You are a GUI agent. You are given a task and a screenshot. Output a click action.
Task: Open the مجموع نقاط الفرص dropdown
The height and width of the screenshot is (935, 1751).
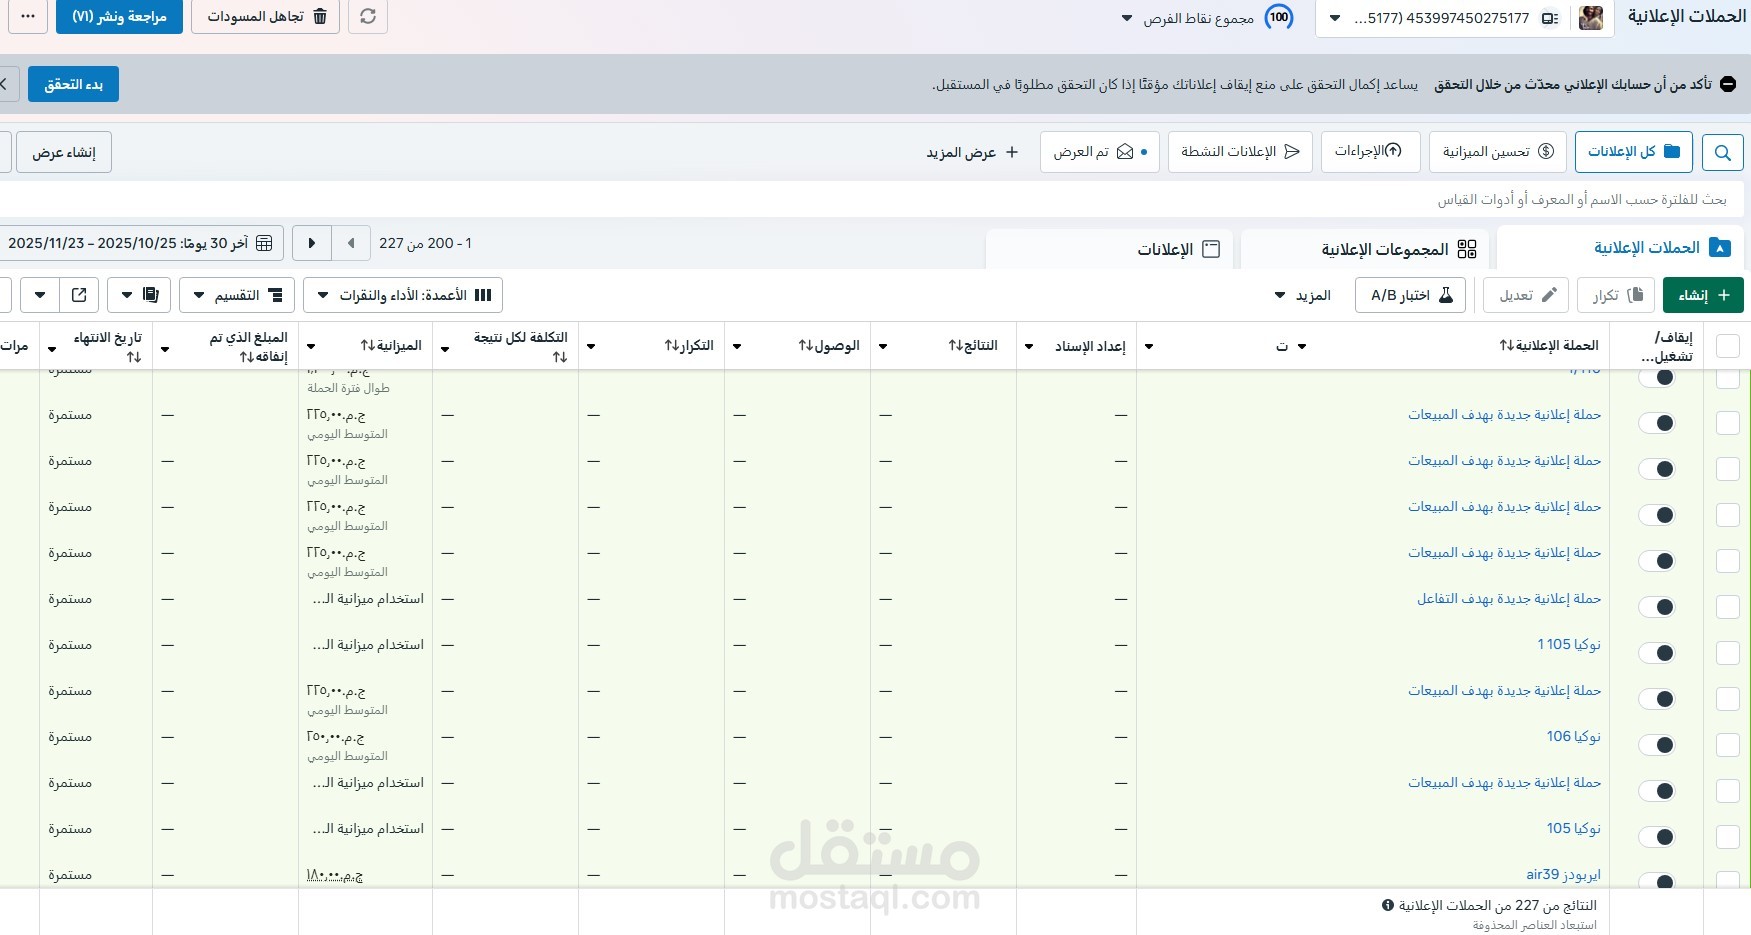point(1187,18)
